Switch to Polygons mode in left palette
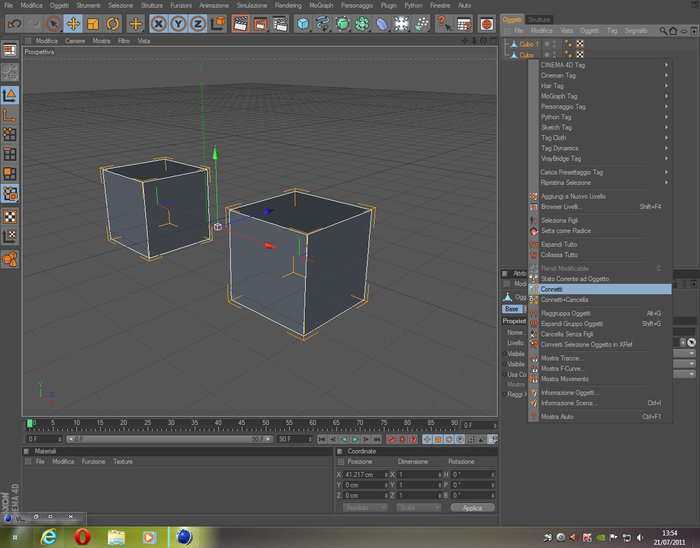 pos(10,174)
